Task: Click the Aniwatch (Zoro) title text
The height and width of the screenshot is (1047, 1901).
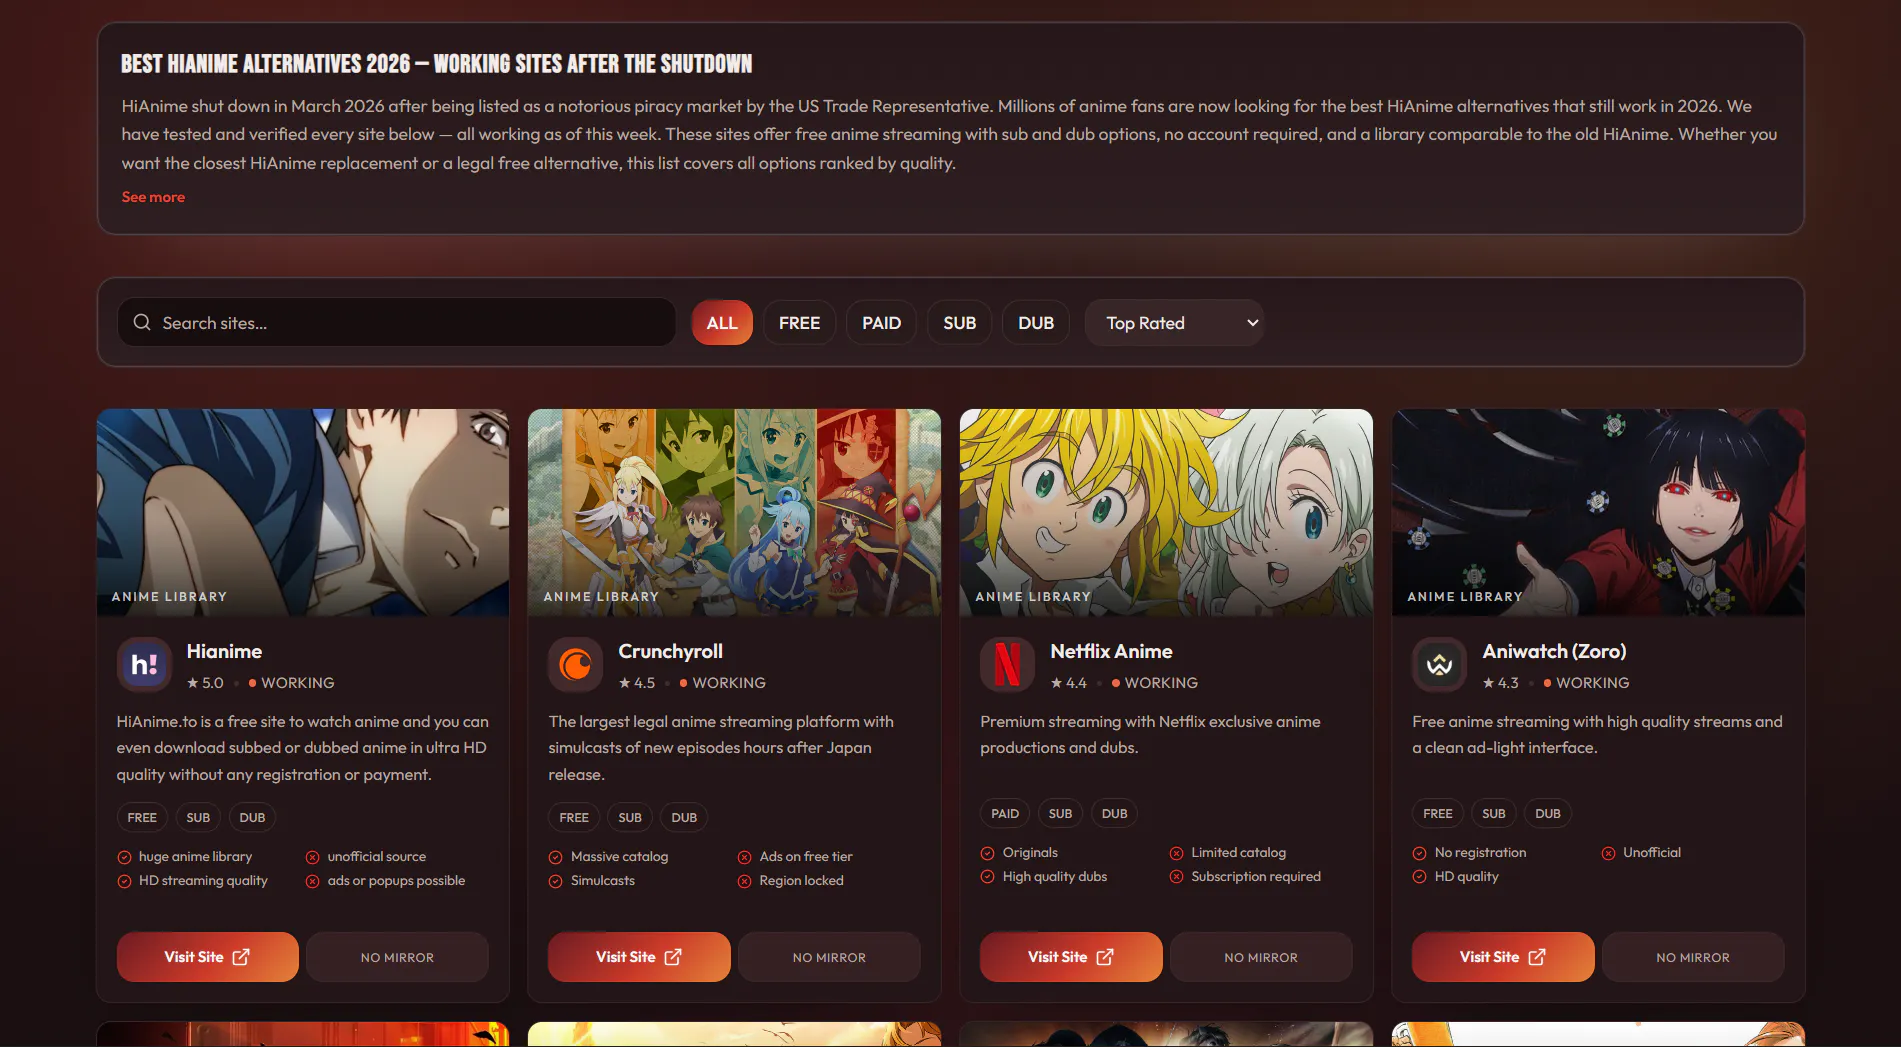Action: 1554,651
